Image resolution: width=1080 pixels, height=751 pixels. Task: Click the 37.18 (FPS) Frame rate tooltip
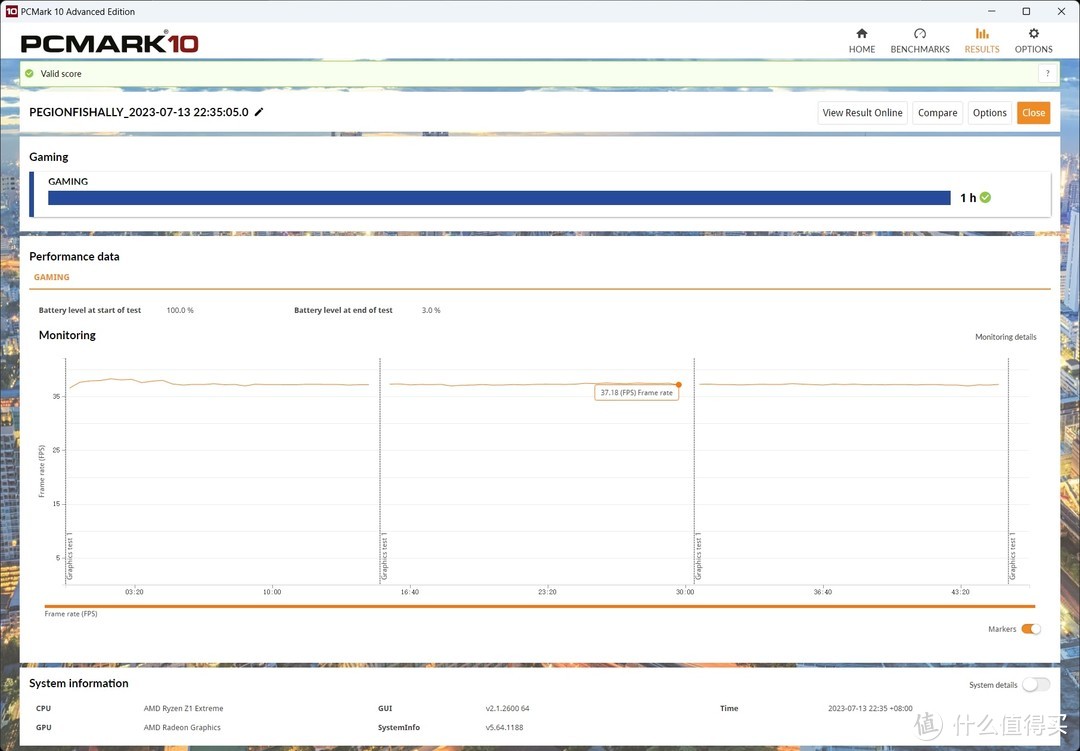pos(636,393)
